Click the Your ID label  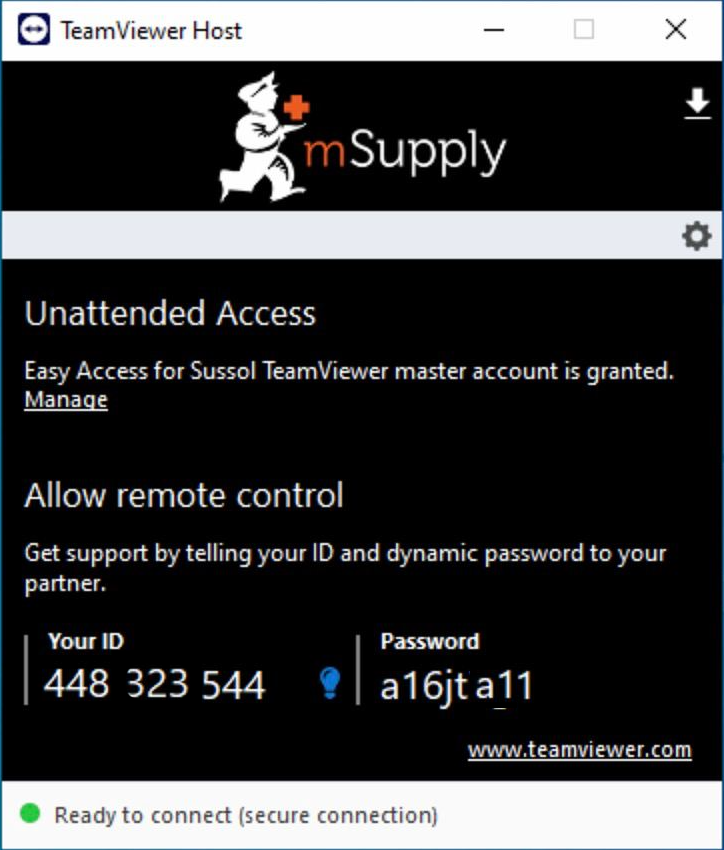(86, 641)
